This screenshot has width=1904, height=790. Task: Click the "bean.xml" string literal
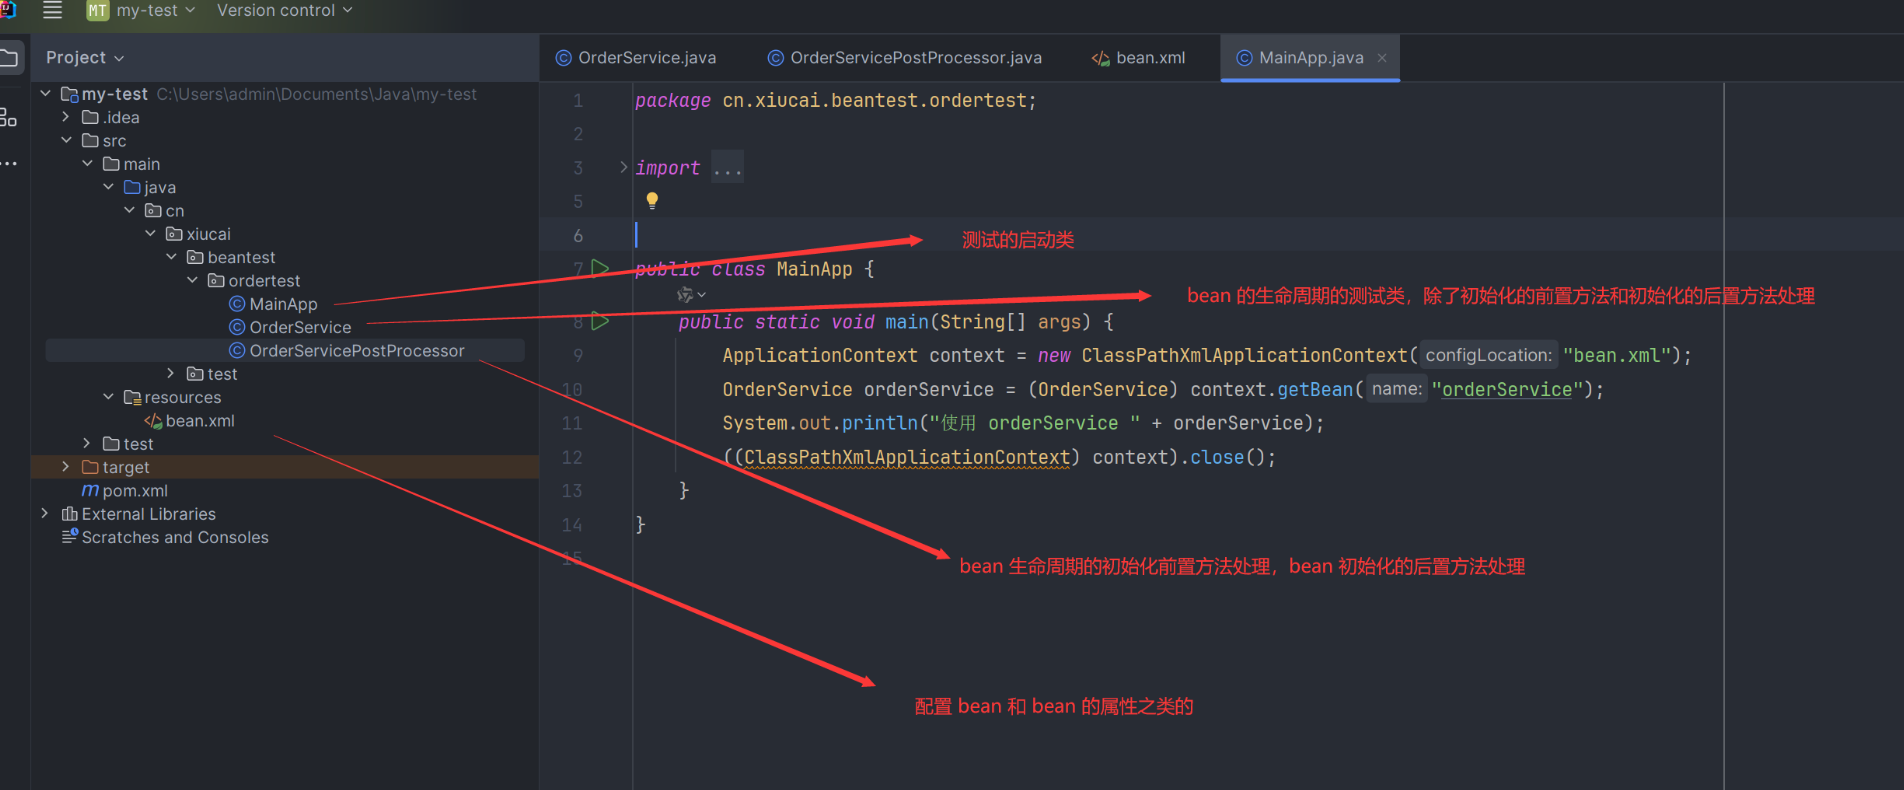[1617, 355]
